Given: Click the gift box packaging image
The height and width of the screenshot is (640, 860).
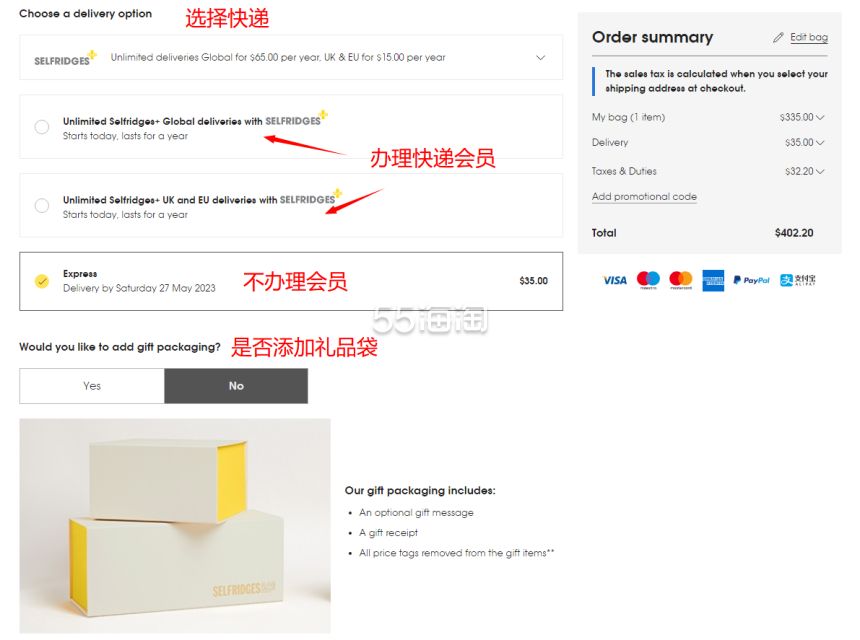Looking at the screenshot, I should (175, 526).
